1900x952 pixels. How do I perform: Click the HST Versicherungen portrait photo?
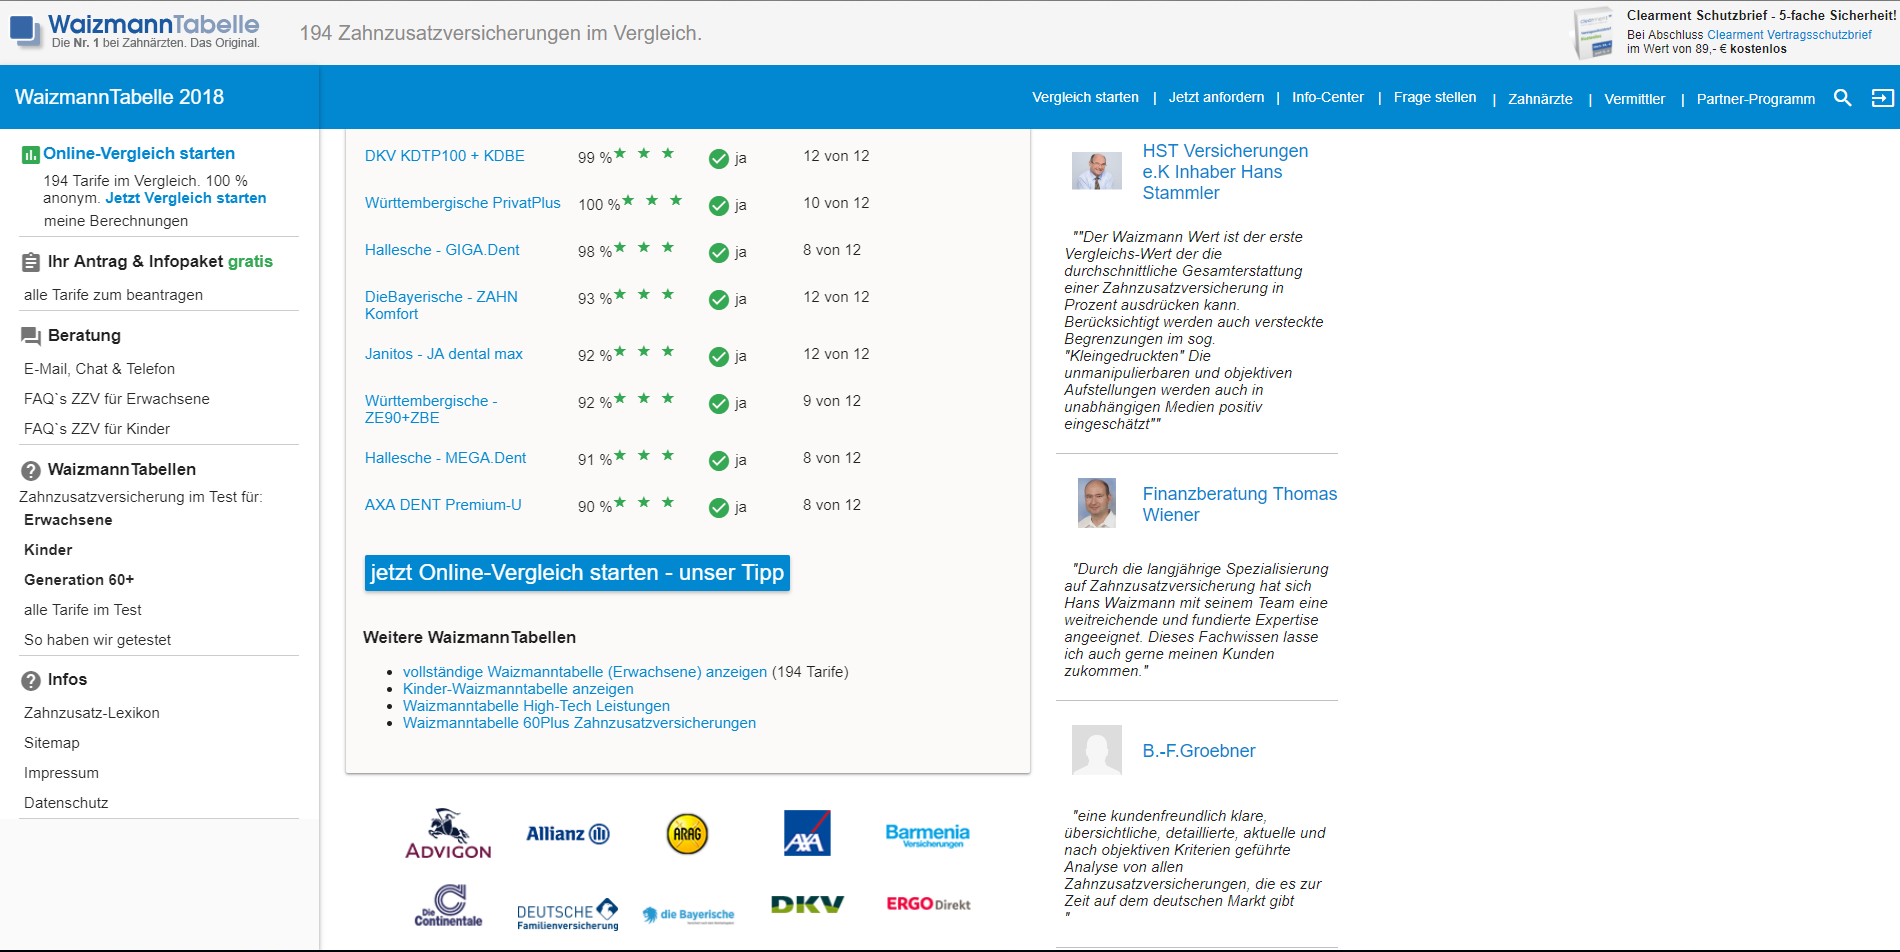tap(1097, 171)
